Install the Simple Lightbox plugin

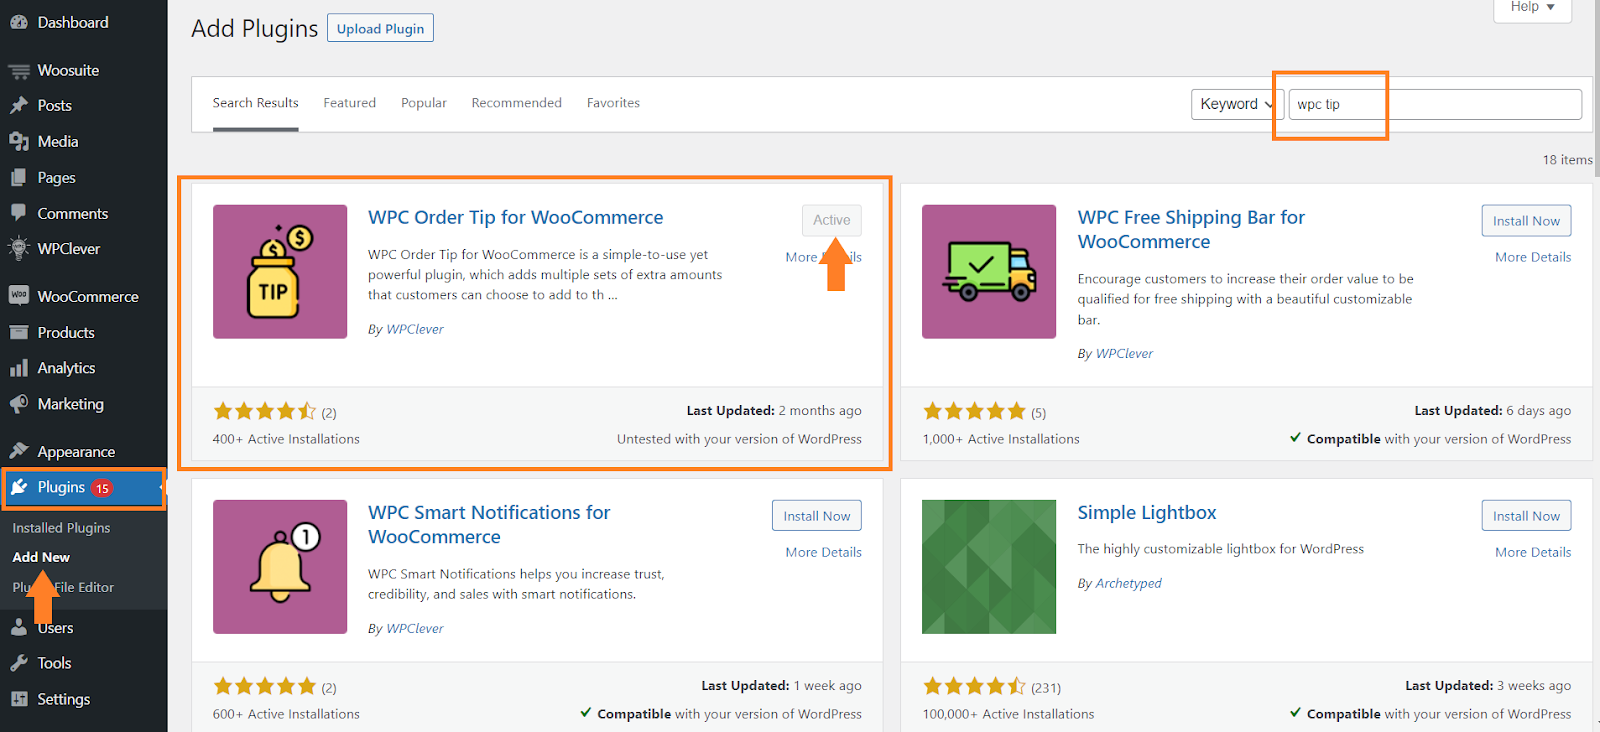coord(1526,516)
